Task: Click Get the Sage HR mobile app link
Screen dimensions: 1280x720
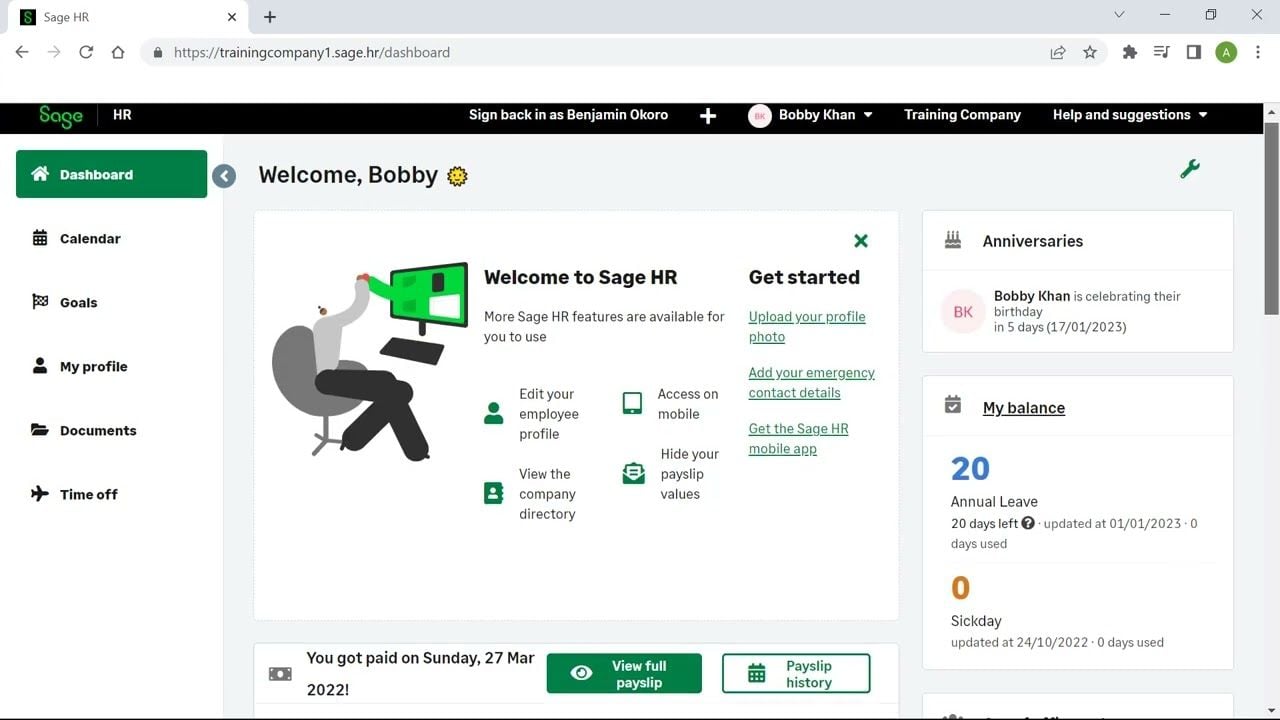Action: pyautogui.click(x=798, y=438)
